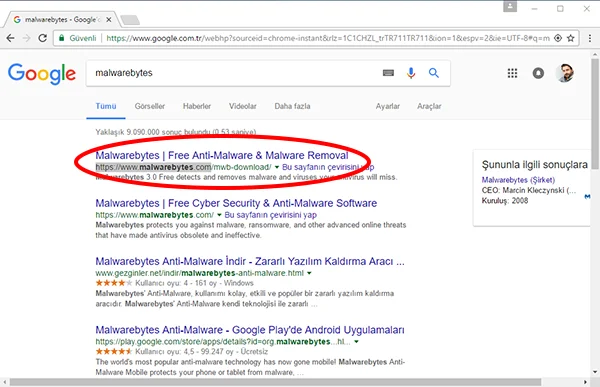600x387 pixels.
Task: Click the vertical scrollbar thumb
Action: (595, 113)
